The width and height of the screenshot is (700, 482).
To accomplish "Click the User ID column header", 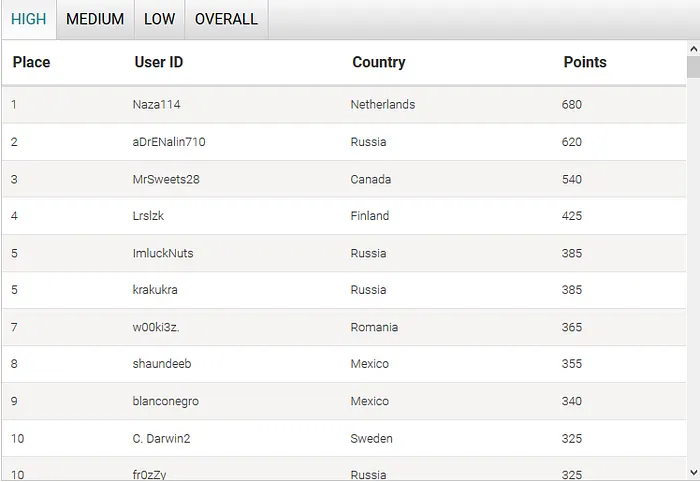I will pos(158,62).
